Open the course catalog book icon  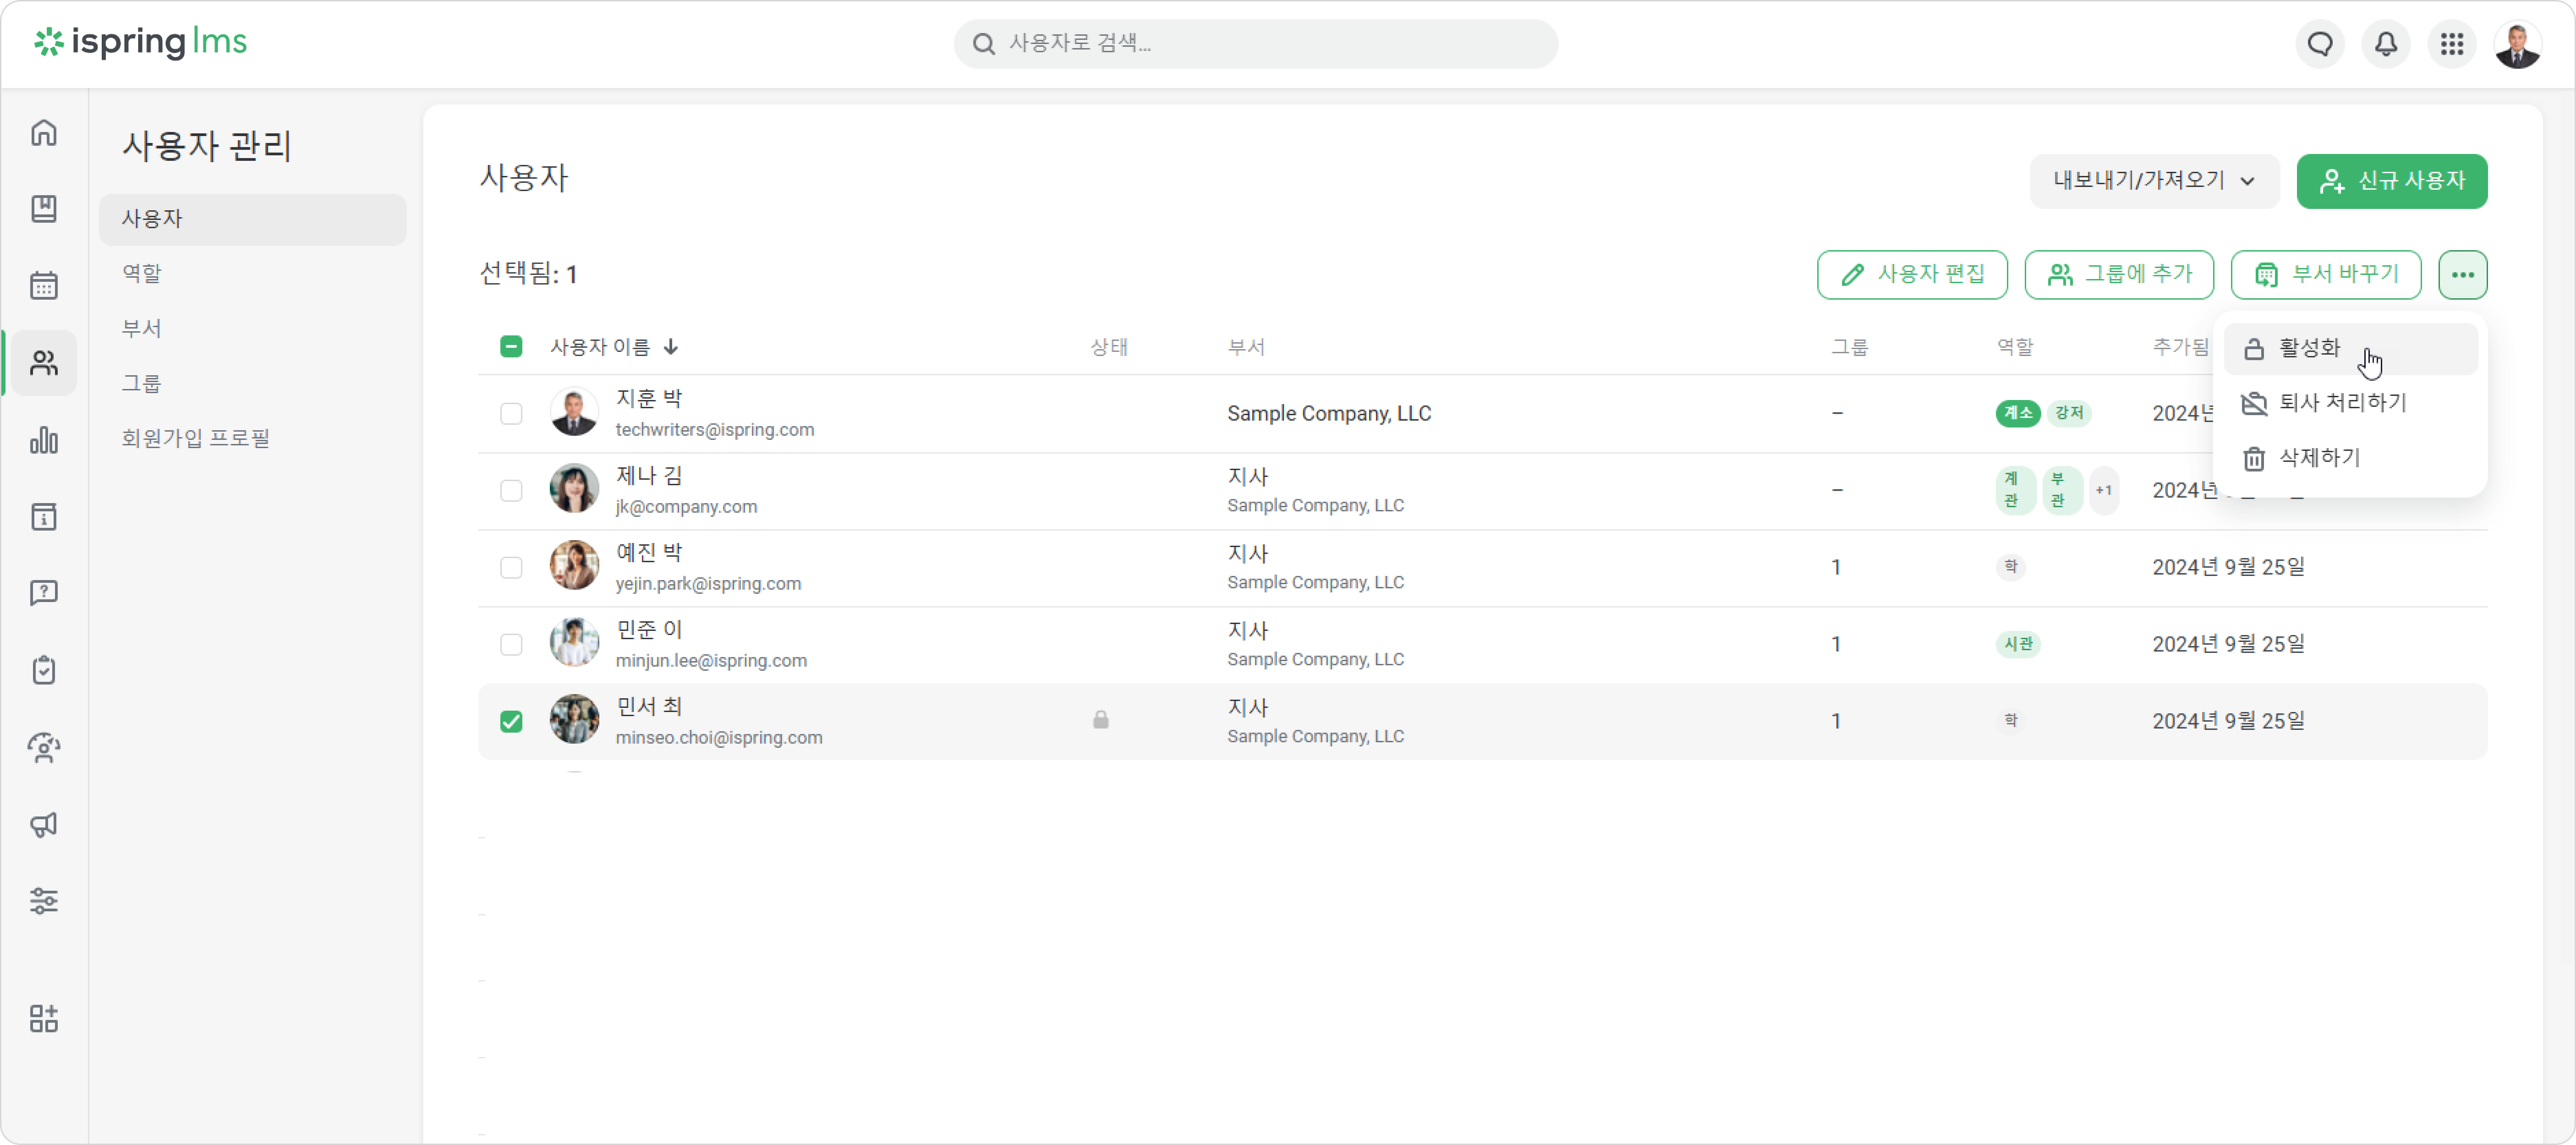[44, 209]
